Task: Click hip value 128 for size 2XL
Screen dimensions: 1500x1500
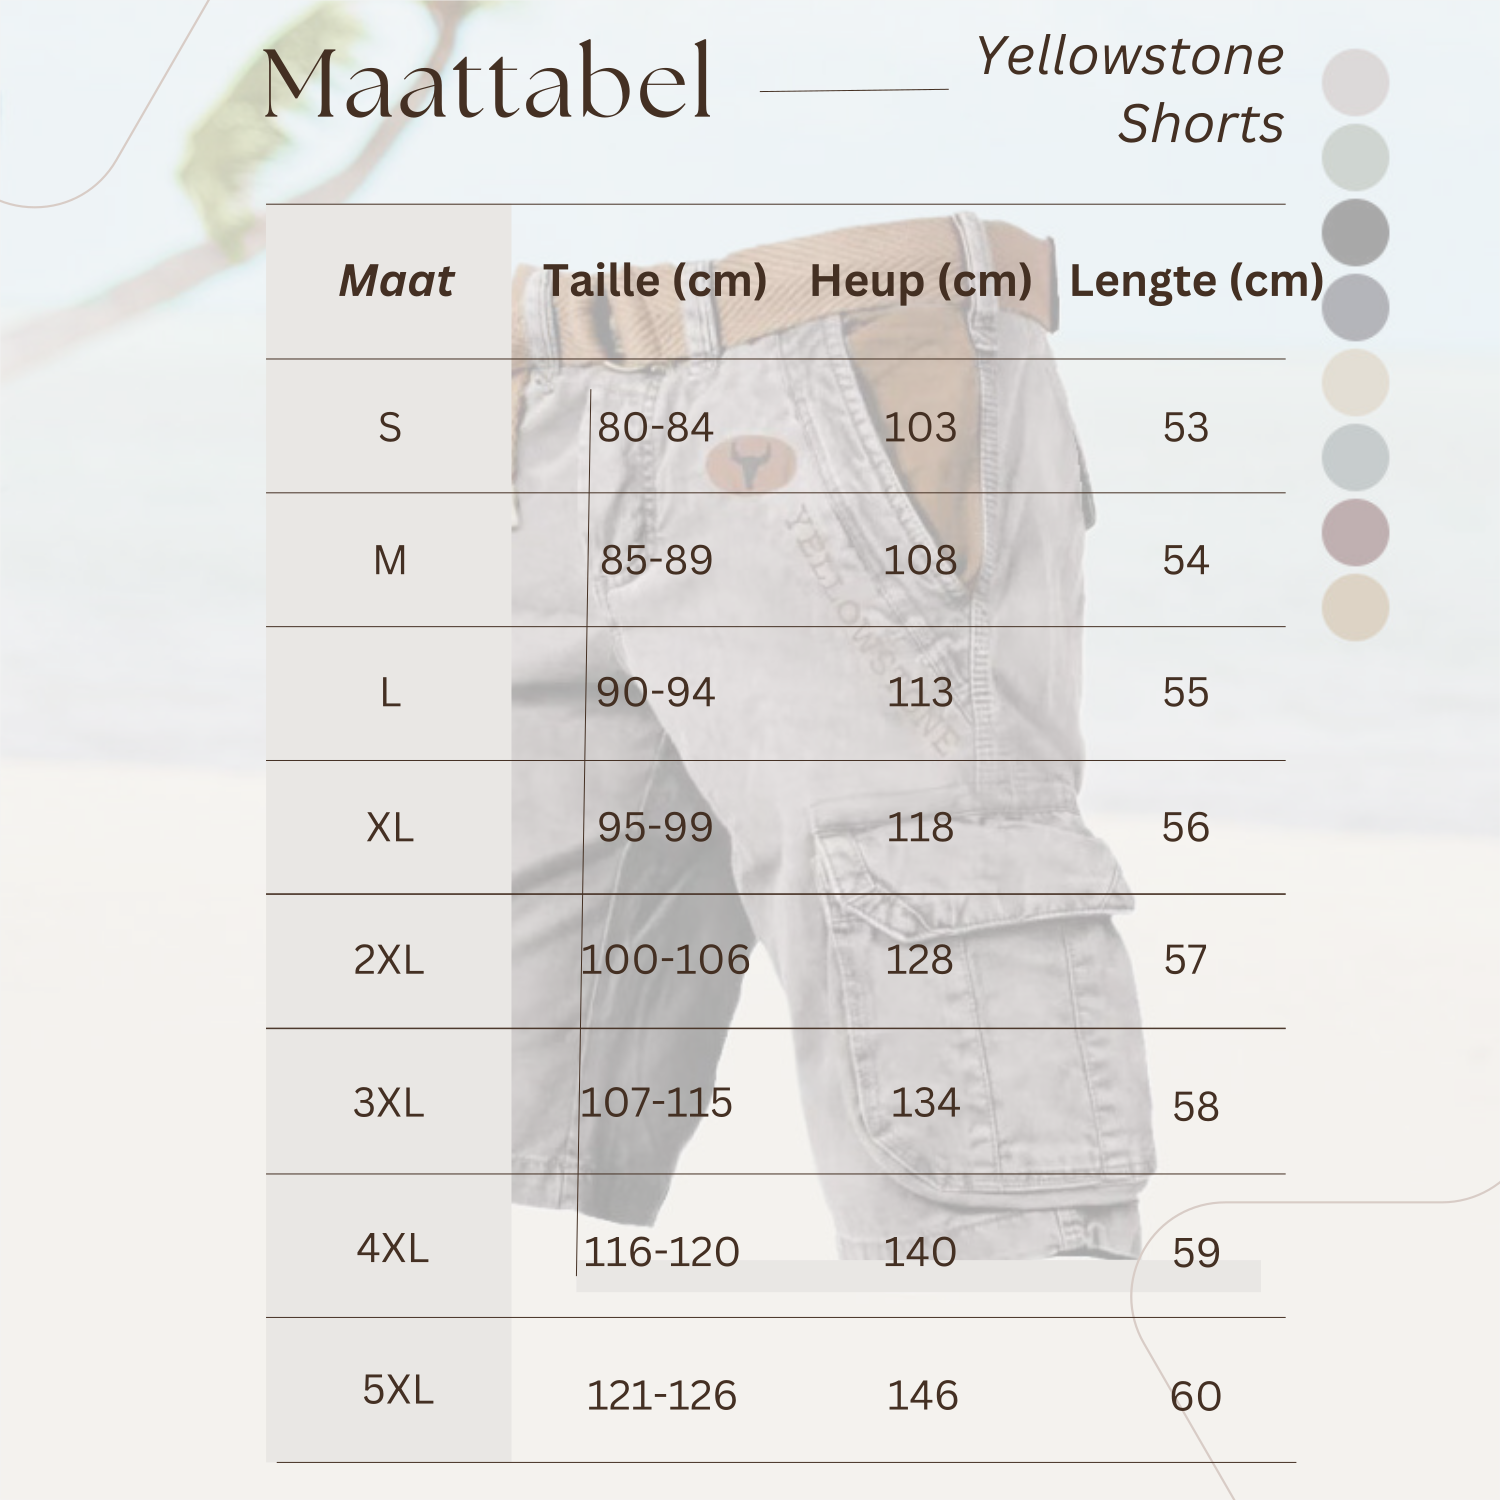Action: (x=920, y=961)
